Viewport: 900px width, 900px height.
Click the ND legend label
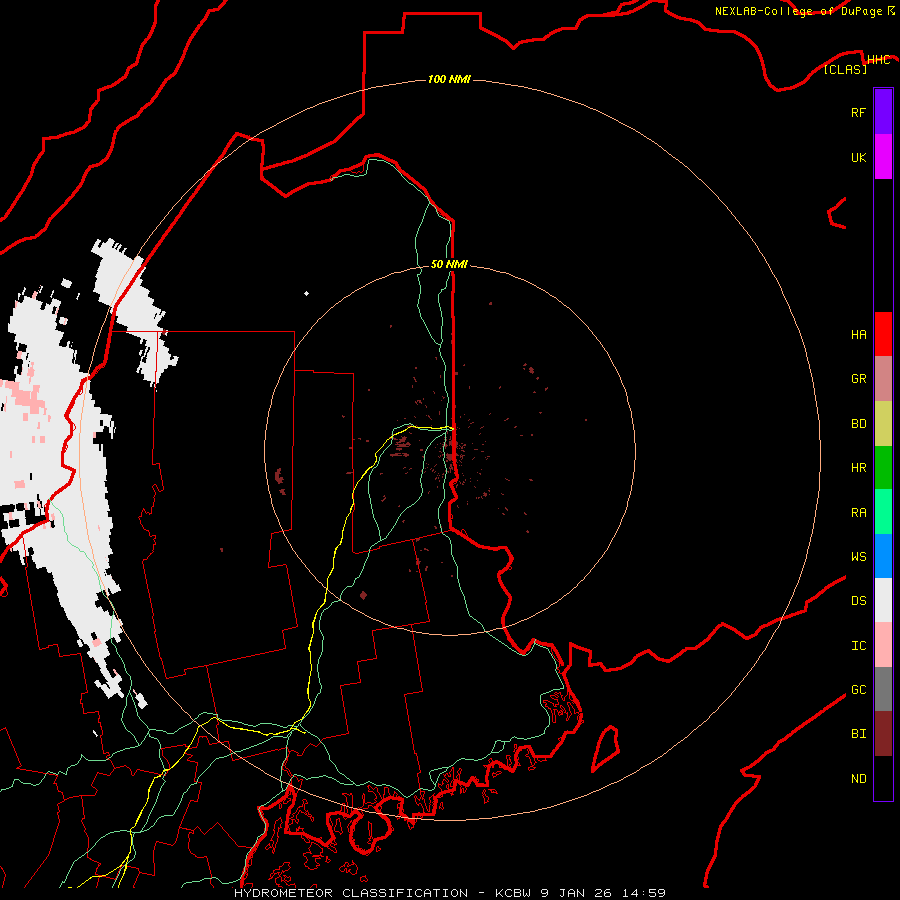click(x=858, y=779)
